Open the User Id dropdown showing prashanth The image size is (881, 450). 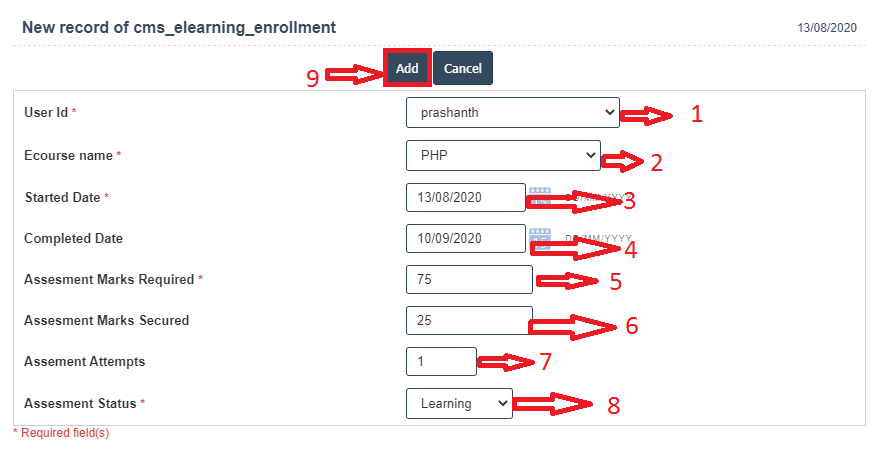point(512,113)
